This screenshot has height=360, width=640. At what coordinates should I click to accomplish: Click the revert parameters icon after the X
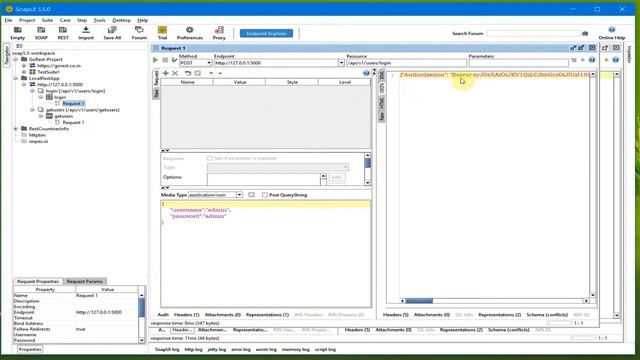(188, 73)
